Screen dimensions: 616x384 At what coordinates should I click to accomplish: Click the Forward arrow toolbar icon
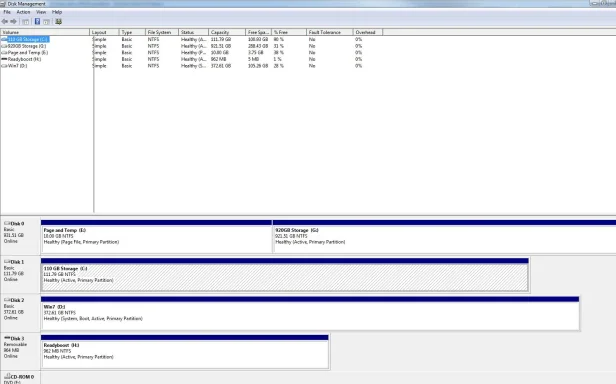14,22
